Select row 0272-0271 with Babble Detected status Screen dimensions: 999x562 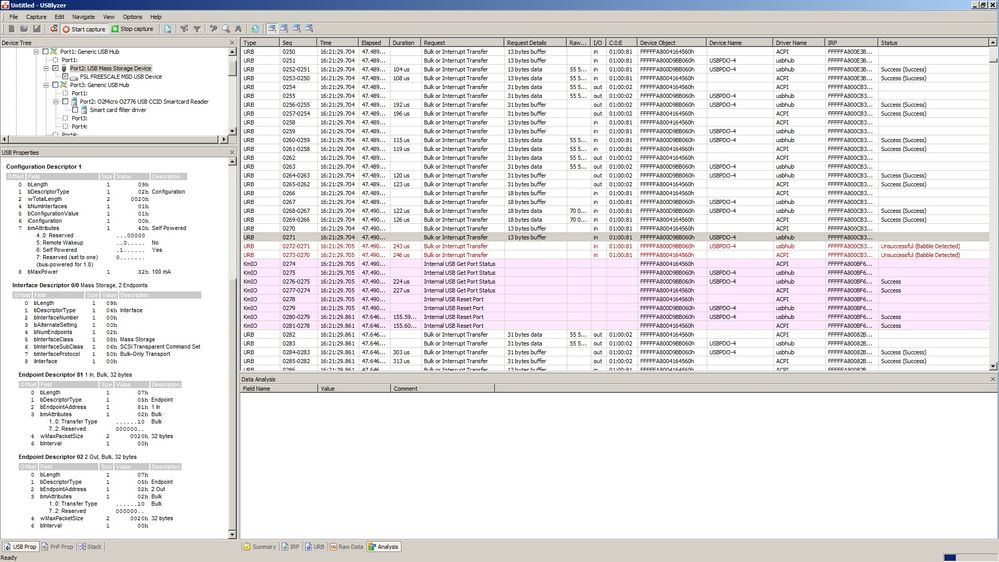click(615, 246)
